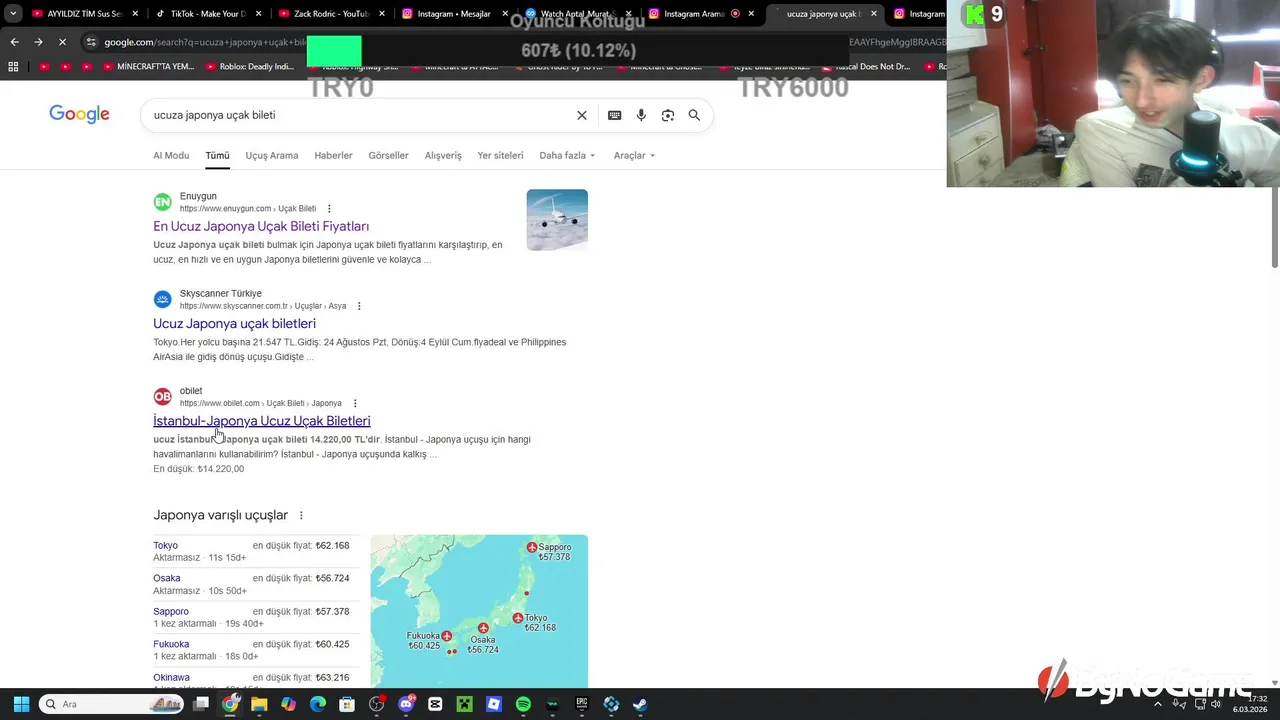This screenshot has height=720, width=1280.
Task: Open Ucuz Japonya uçak biletleri result
Action: point(234,324)
